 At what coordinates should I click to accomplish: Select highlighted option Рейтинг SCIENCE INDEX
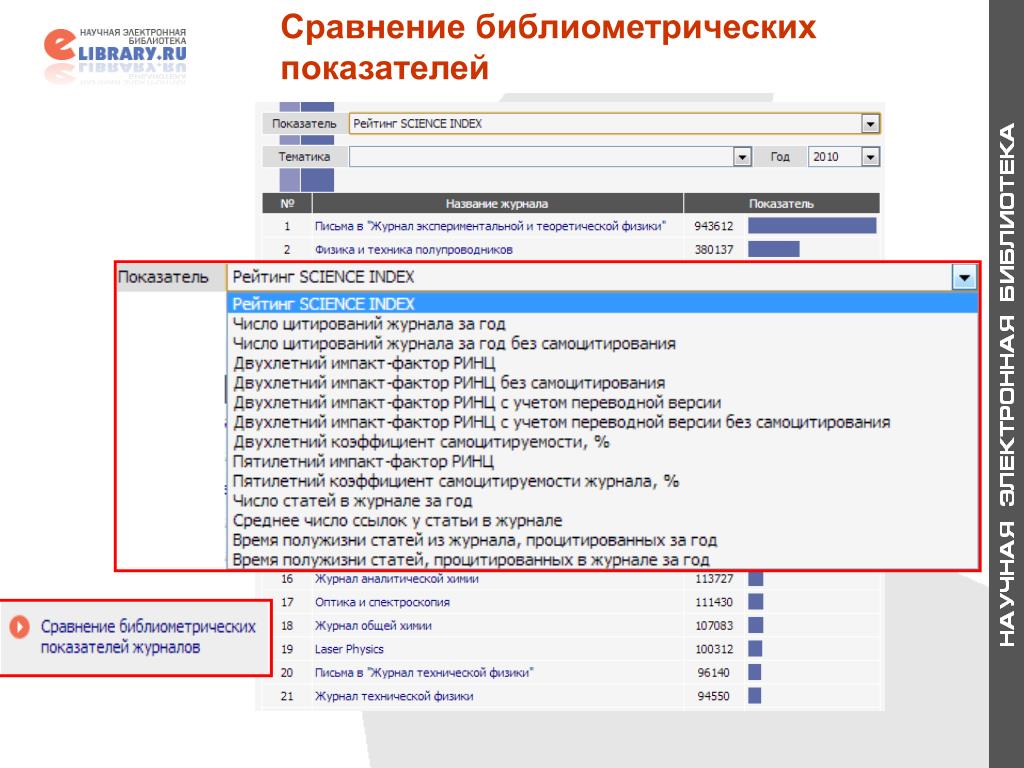coord(602,304)
